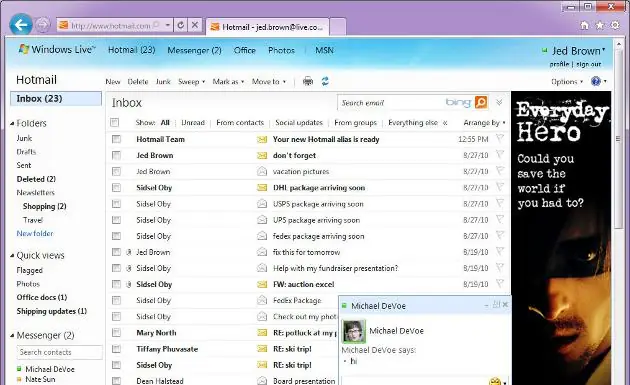Stop loading with the address bar X icon
630x385 pixels.
[195, 25]
